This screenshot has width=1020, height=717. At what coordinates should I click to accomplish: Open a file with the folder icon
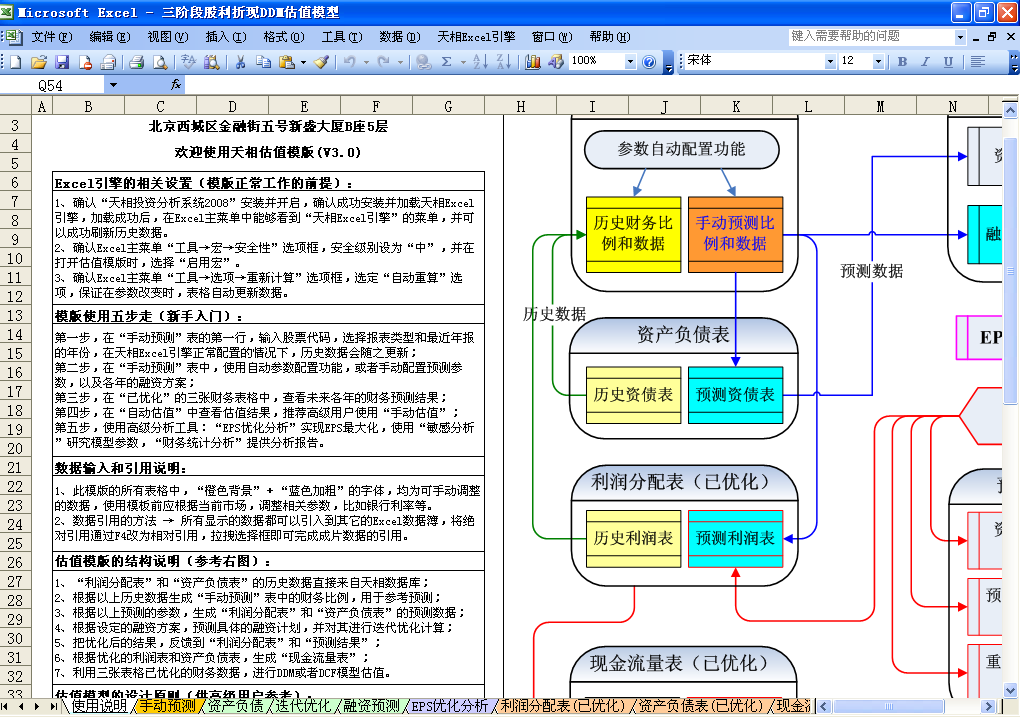click(39, 62)
